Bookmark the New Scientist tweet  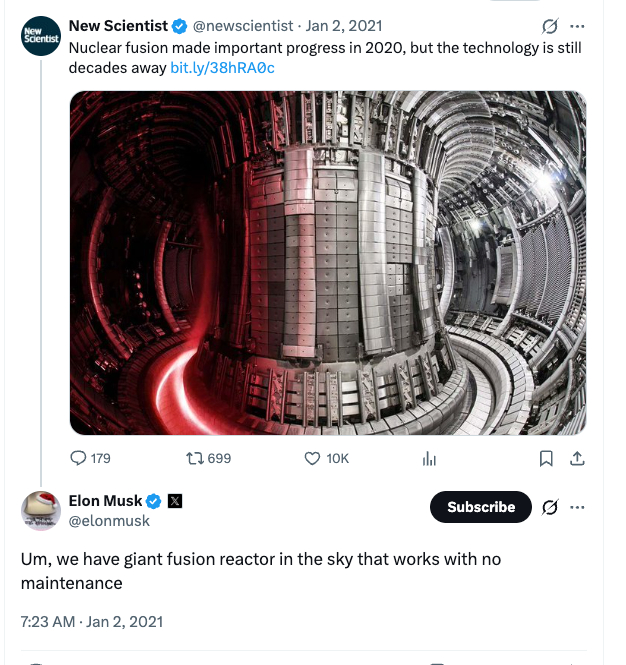tap(546, 458)
